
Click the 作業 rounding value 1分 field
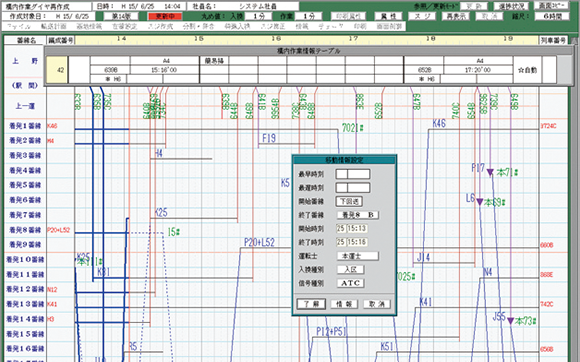pyautogui.click(x=308, y=16)
